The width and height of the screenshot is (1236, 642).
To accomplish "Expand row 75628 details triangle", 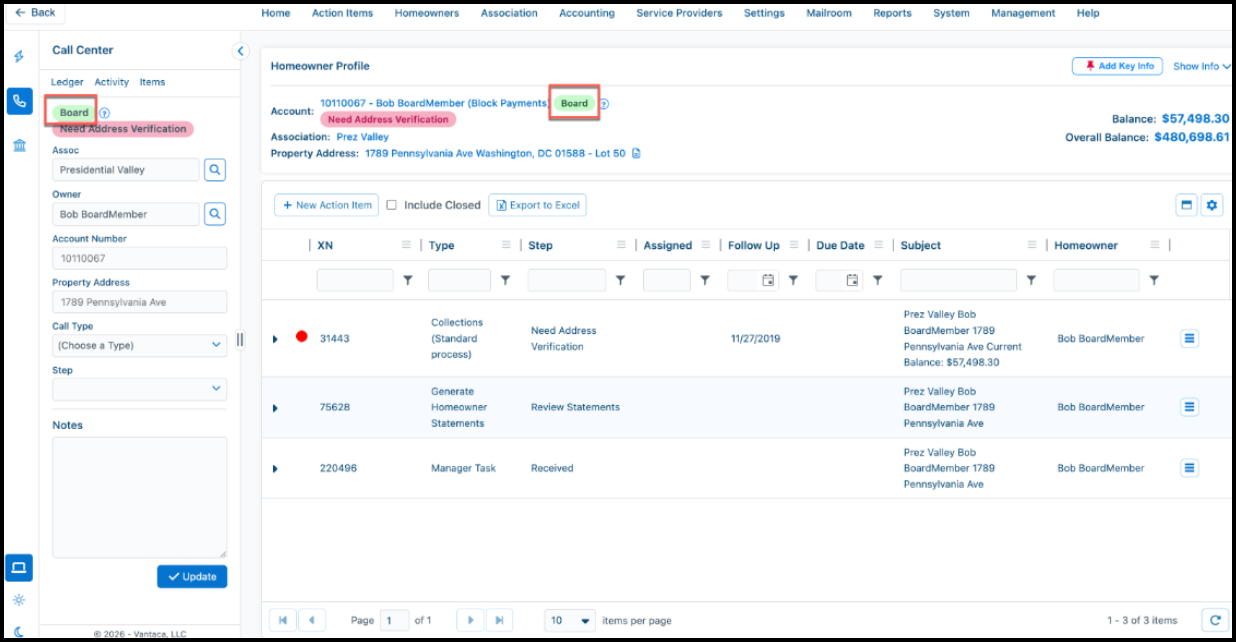I will (275, 408).
